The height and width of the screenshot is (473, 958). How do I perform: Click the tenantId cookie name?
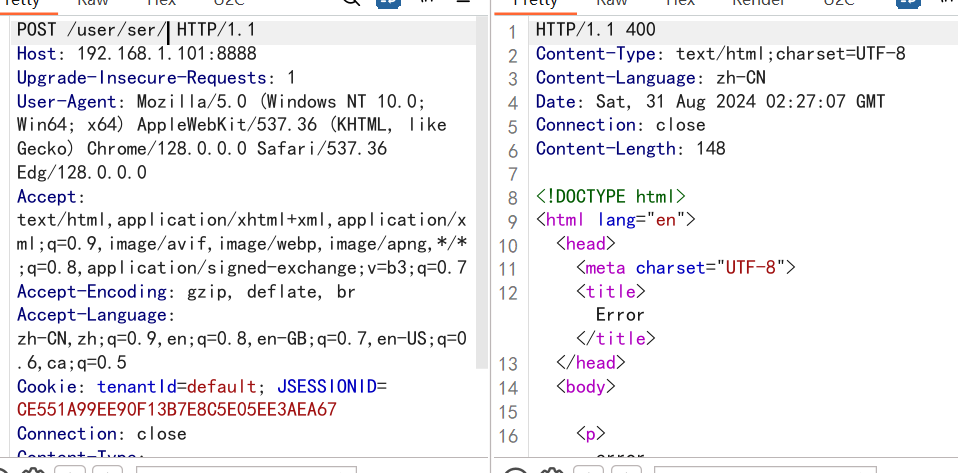pos(136,387)
